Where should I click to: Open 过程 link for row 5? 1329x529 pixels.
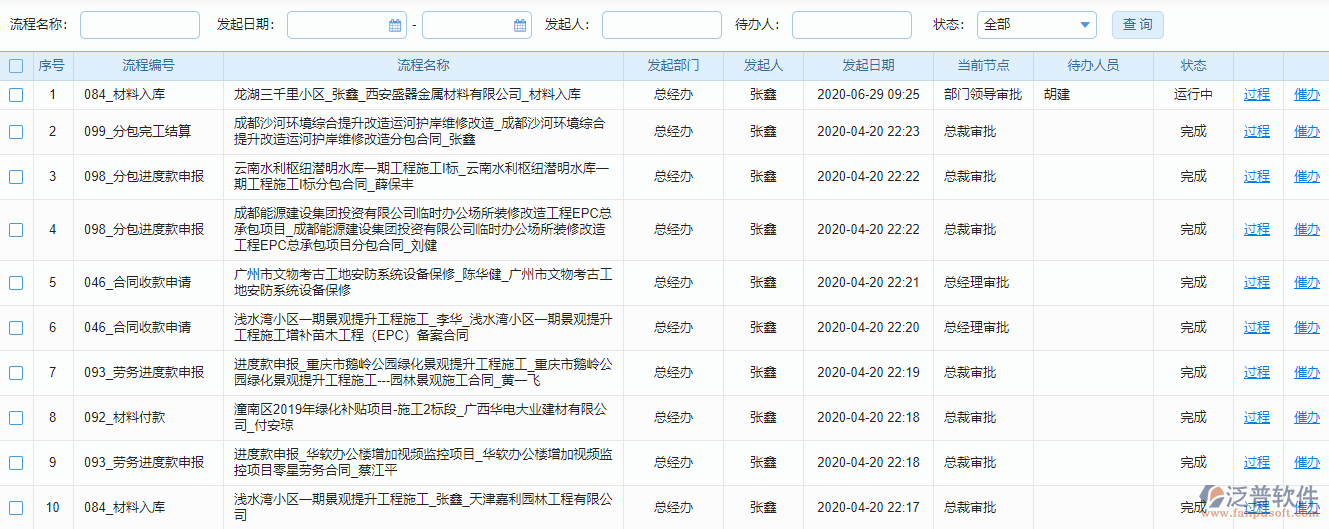1257,283
